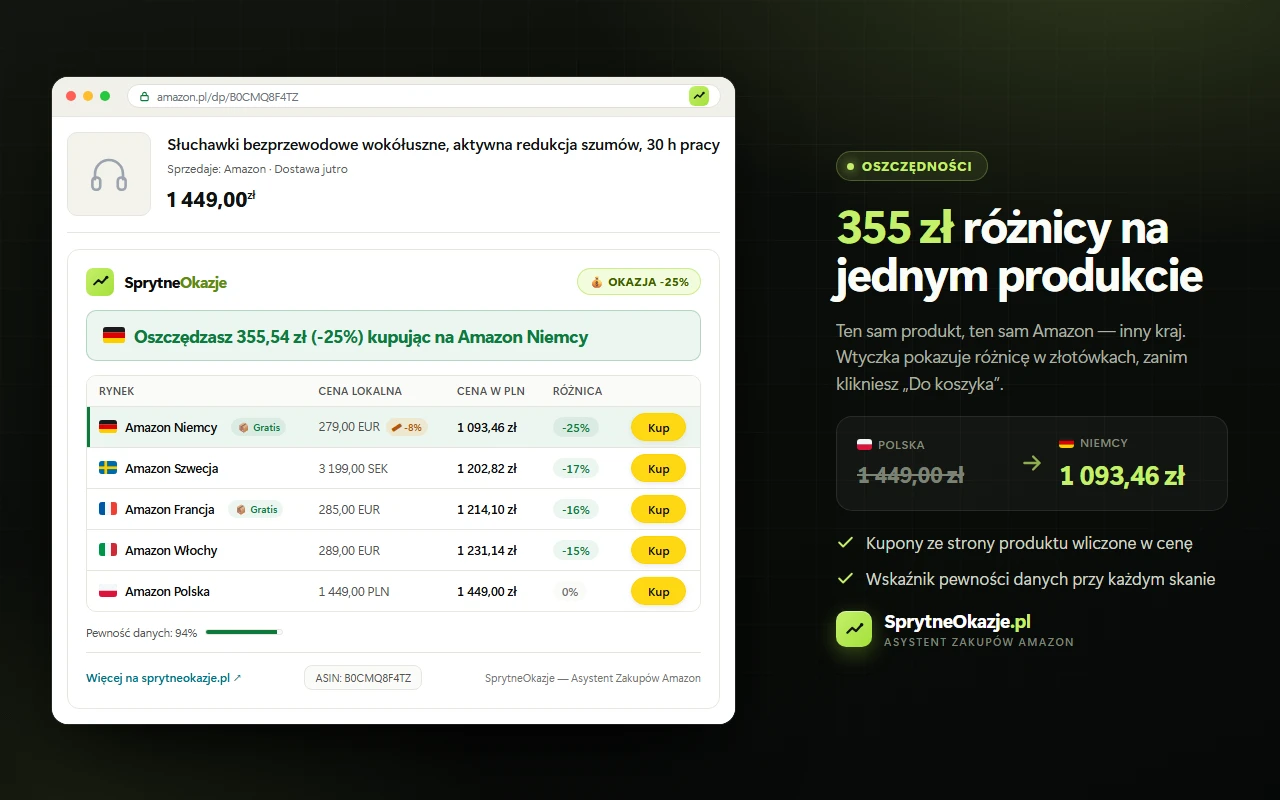The image size is (1280, 800).
Task: Click the lock icon in the address bar
Action: click(x=144, y=97)
